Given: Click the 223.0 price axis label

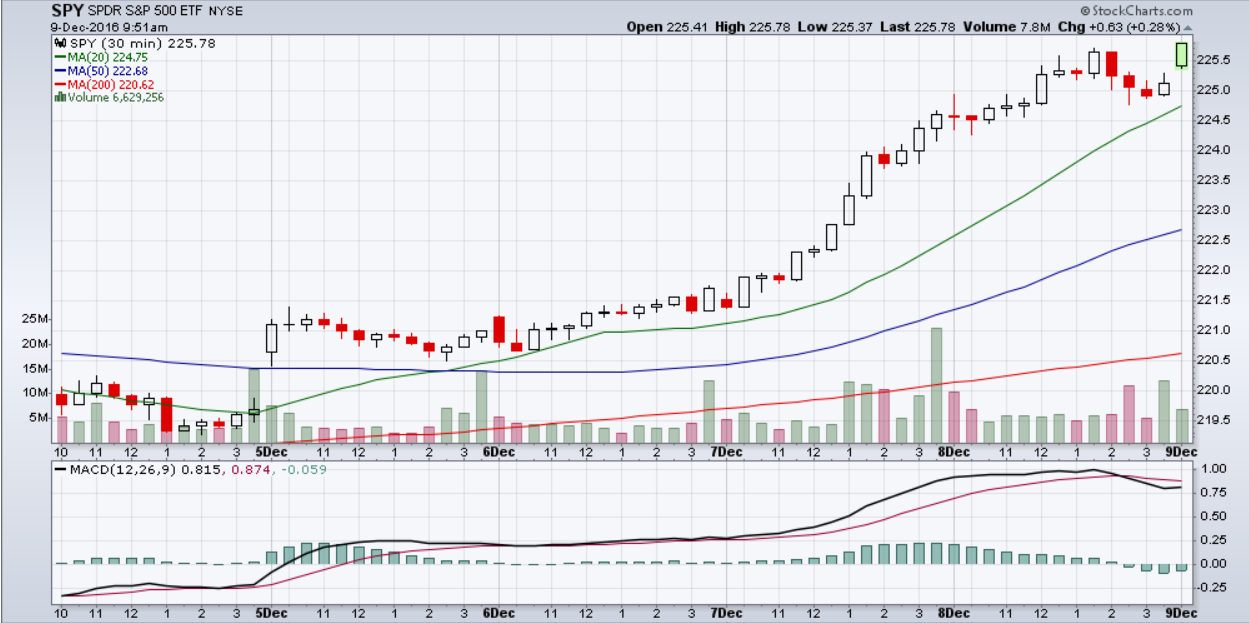Looking at the screenshot, I should click(1213, 210).
